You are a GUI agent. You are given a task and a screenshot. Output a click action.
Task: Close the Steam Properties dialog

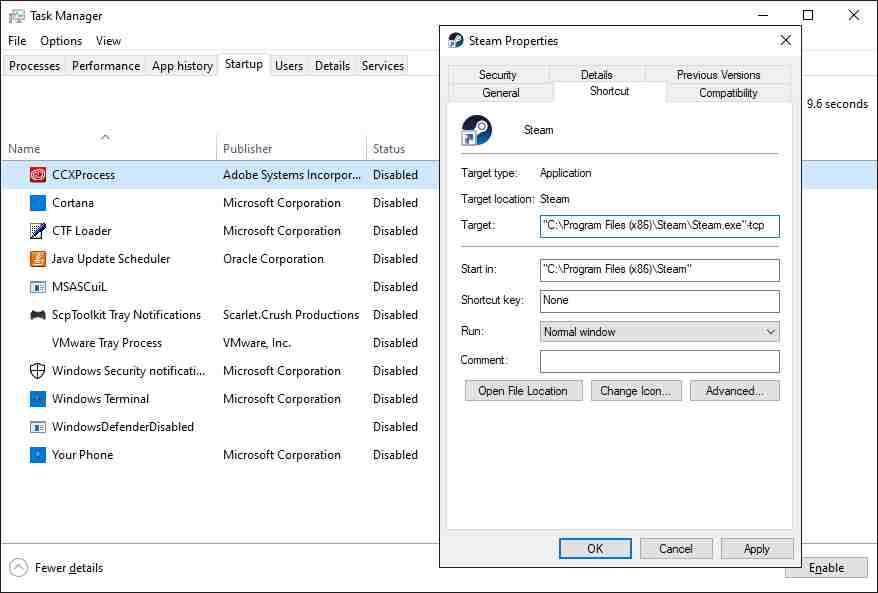786,40
